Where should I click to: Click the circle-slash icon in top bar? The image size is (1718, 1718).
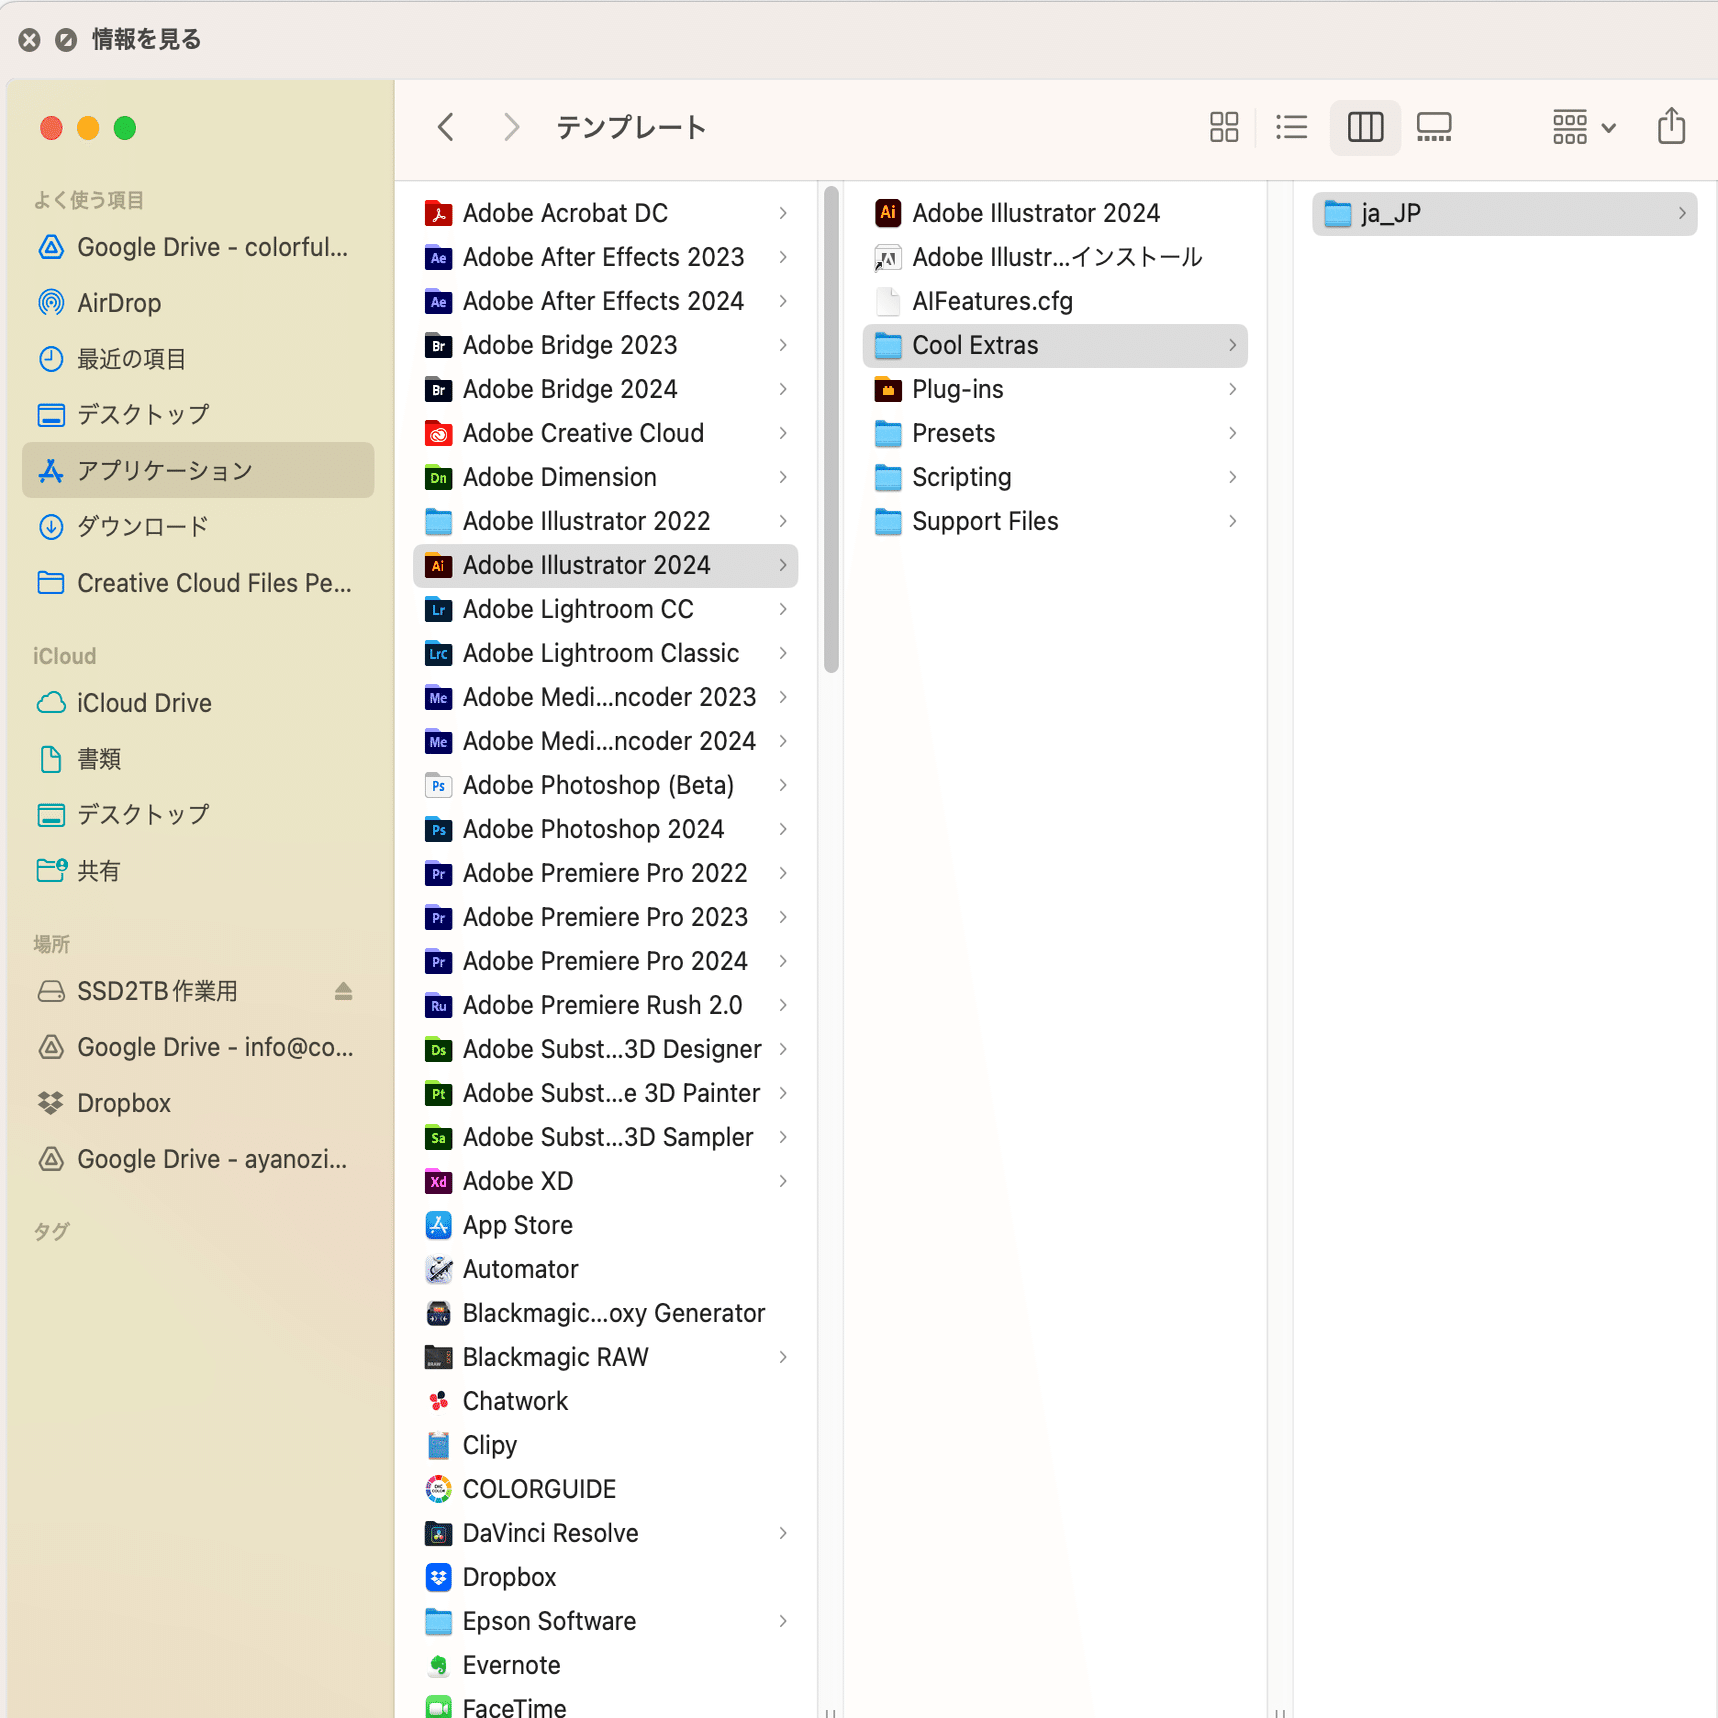(x=66, y=39)
